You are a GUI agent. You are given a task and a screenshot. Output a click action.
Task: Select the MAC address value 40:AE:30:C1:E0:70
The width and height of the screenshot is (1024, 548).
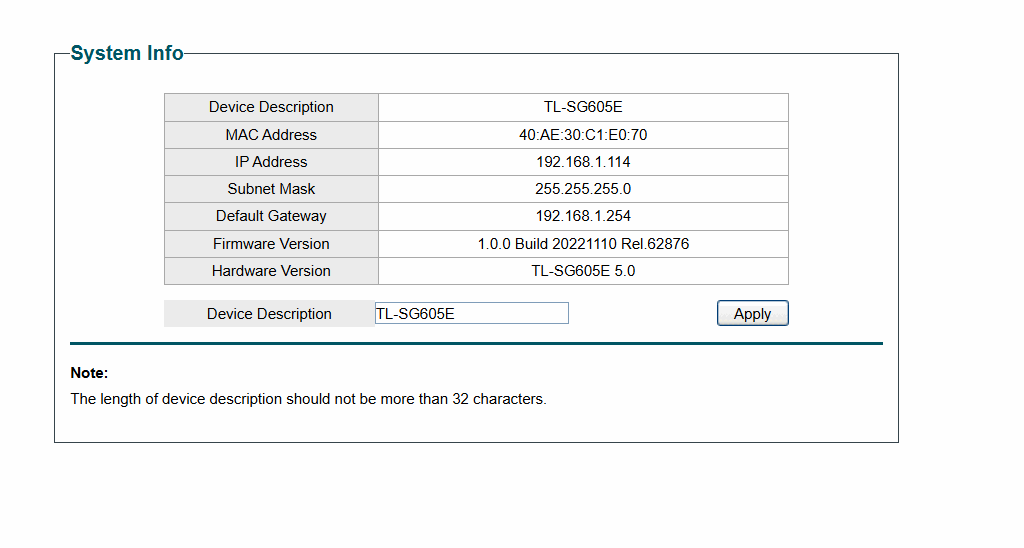[583, 135]
